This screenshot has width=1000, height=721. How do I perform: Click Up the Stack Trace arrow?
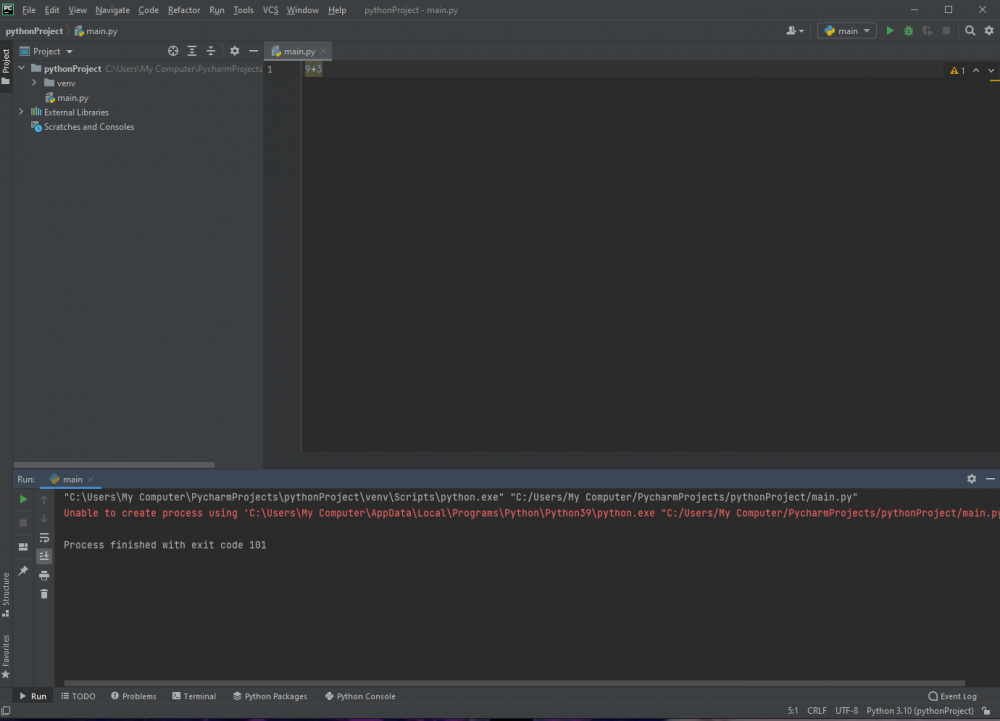tap(44, 499)
